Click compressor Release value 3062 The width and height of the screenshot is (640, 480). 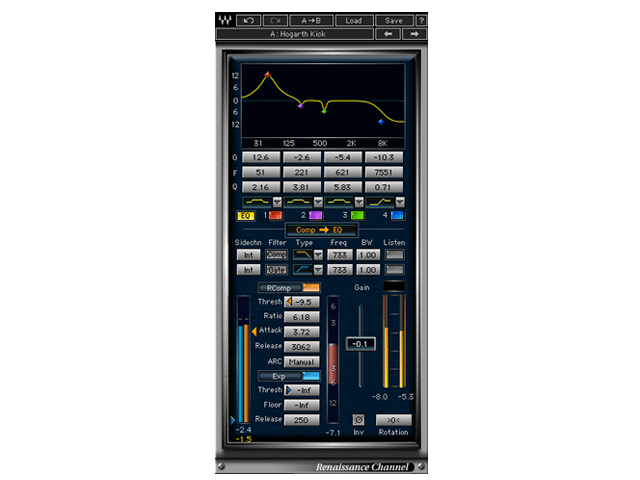pos(302,347)
